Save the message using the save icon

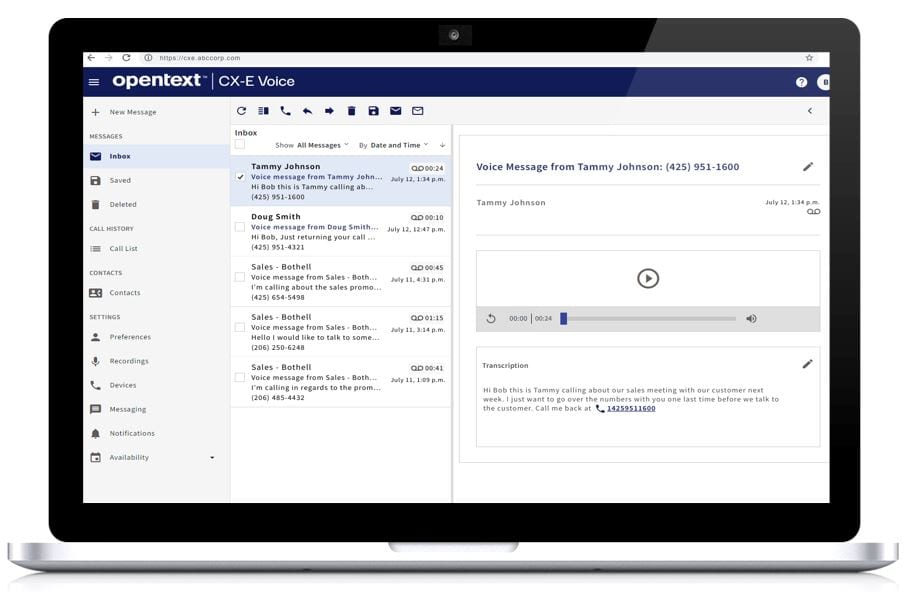coord(373,111)
